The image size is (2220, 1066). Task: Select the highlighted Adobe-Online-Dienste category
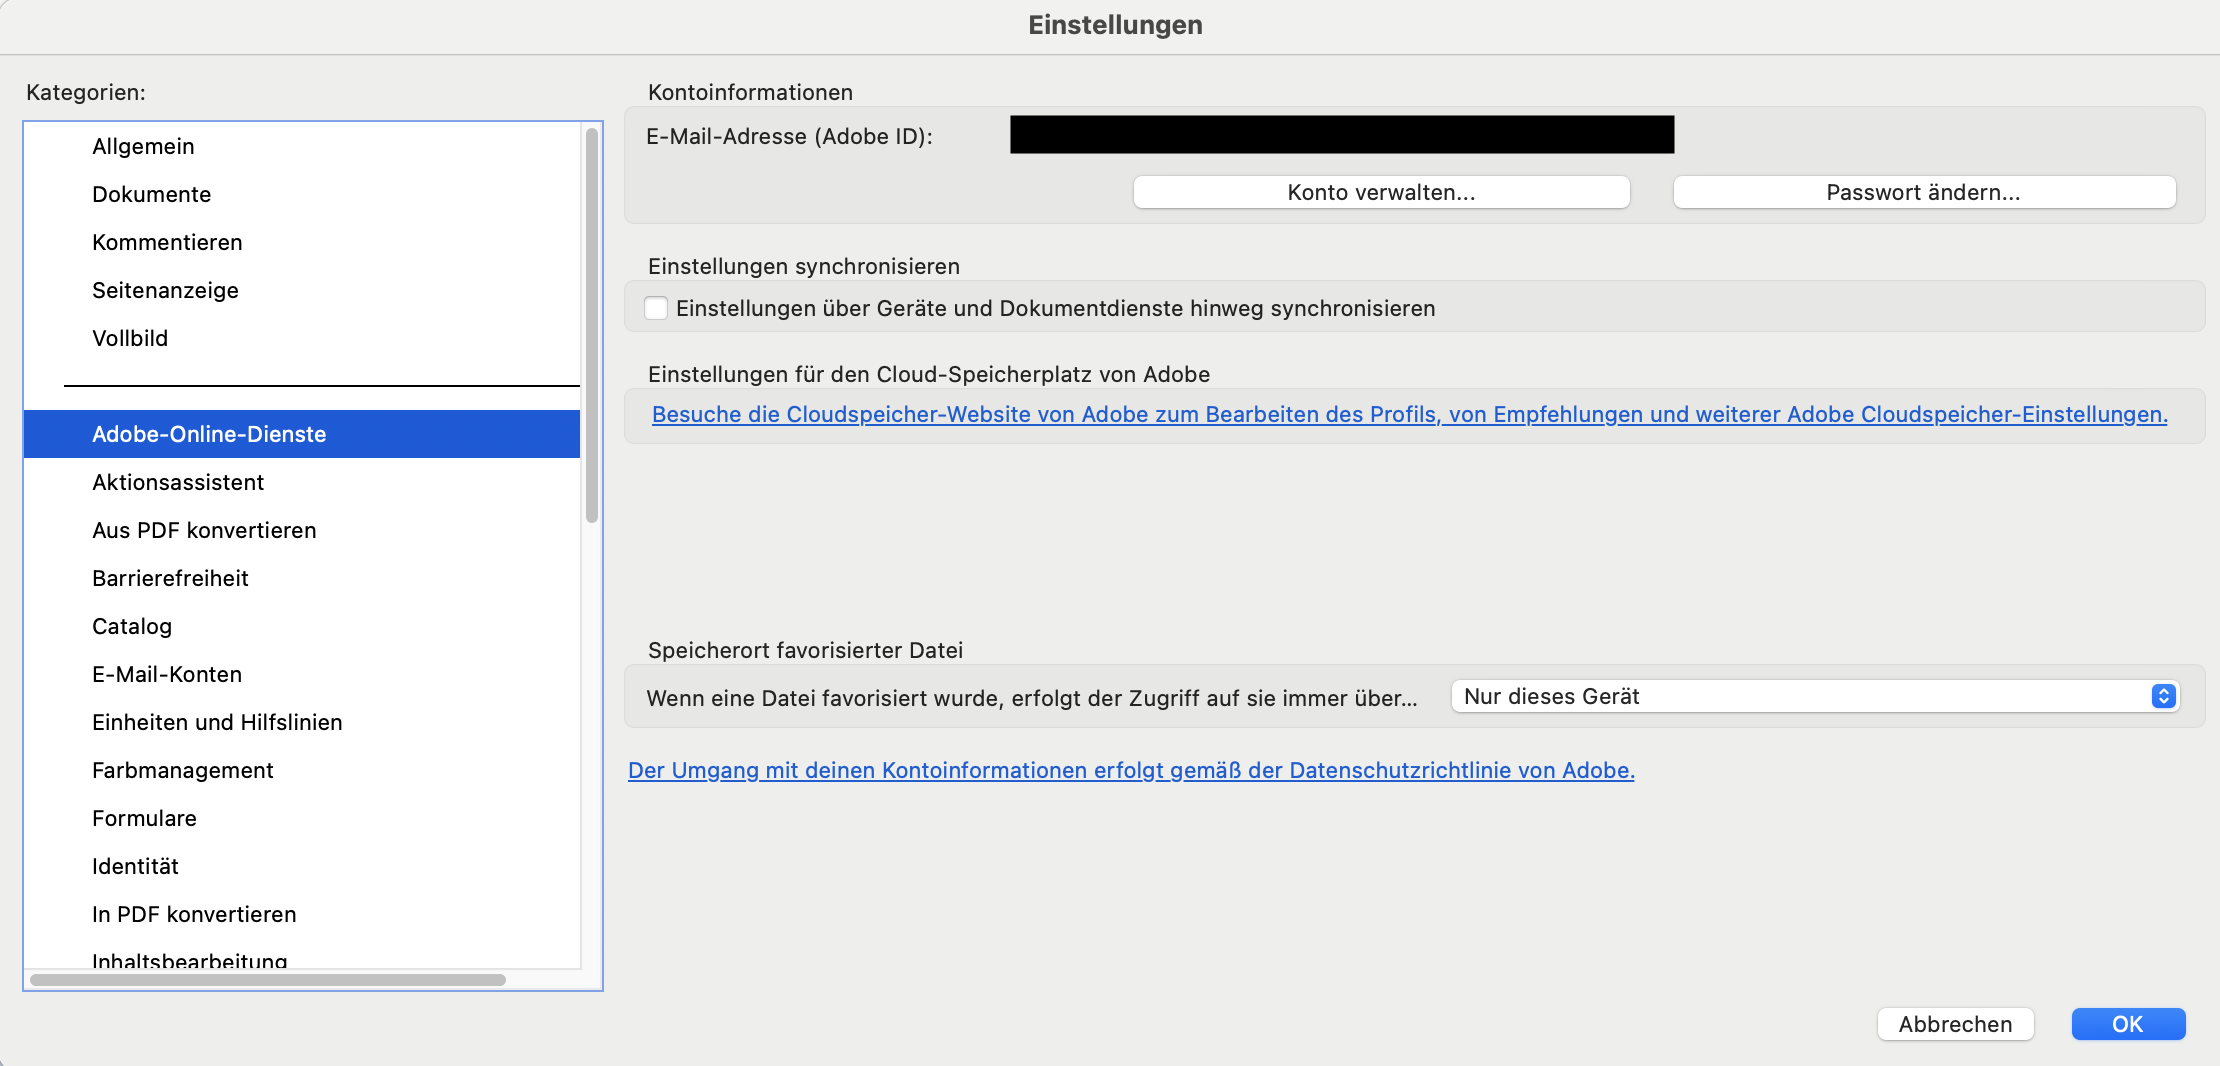point(302,434)
